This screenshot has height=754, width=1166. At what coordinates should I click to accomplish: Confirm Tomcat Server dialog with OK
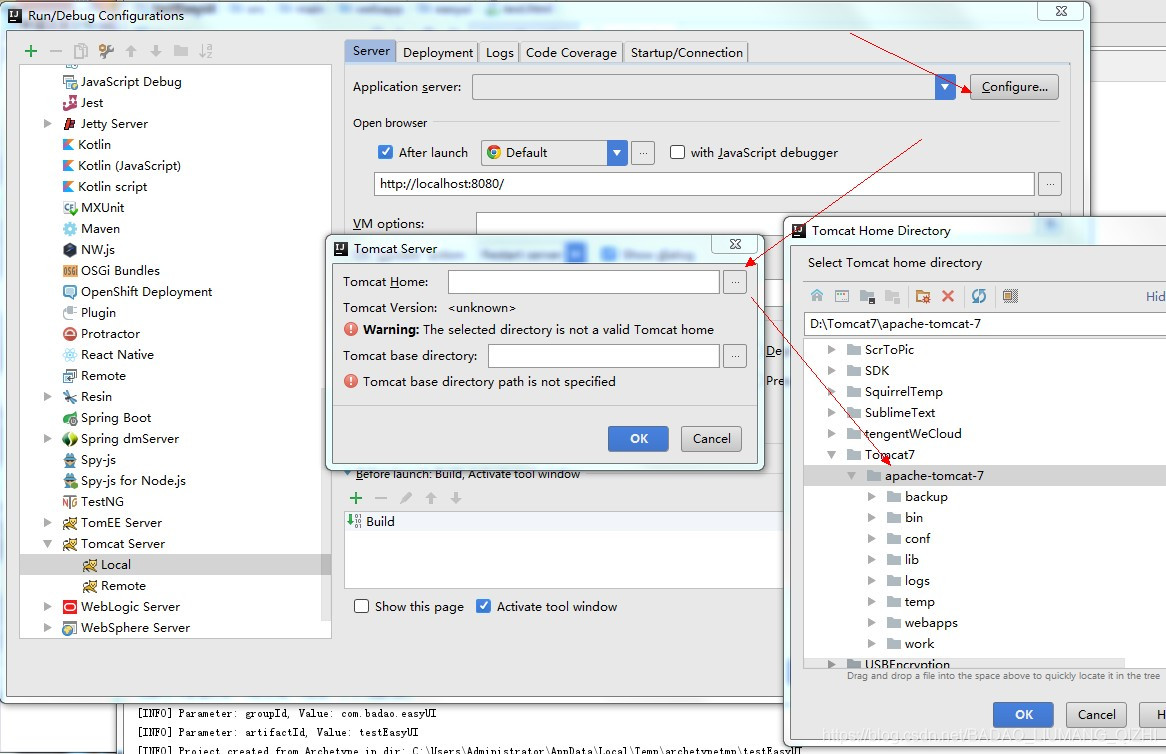[x=639, y=439]
